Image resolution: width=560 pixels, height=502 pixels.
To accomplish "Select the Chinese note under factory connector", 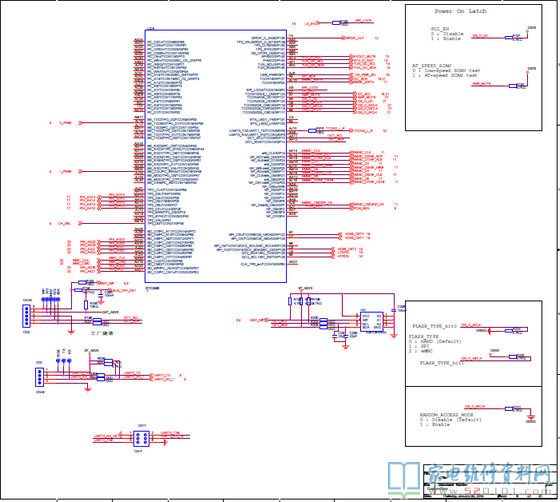I will (x=102, y=333).
